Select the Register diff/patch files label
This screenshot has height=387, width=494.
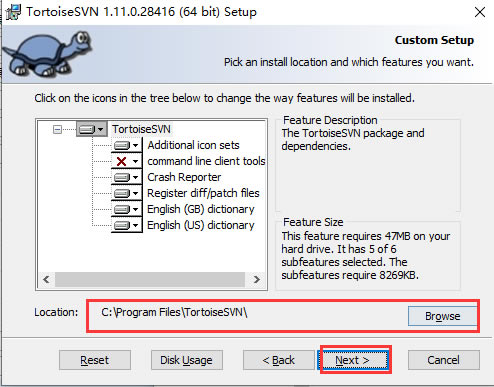tap(203, 193)
